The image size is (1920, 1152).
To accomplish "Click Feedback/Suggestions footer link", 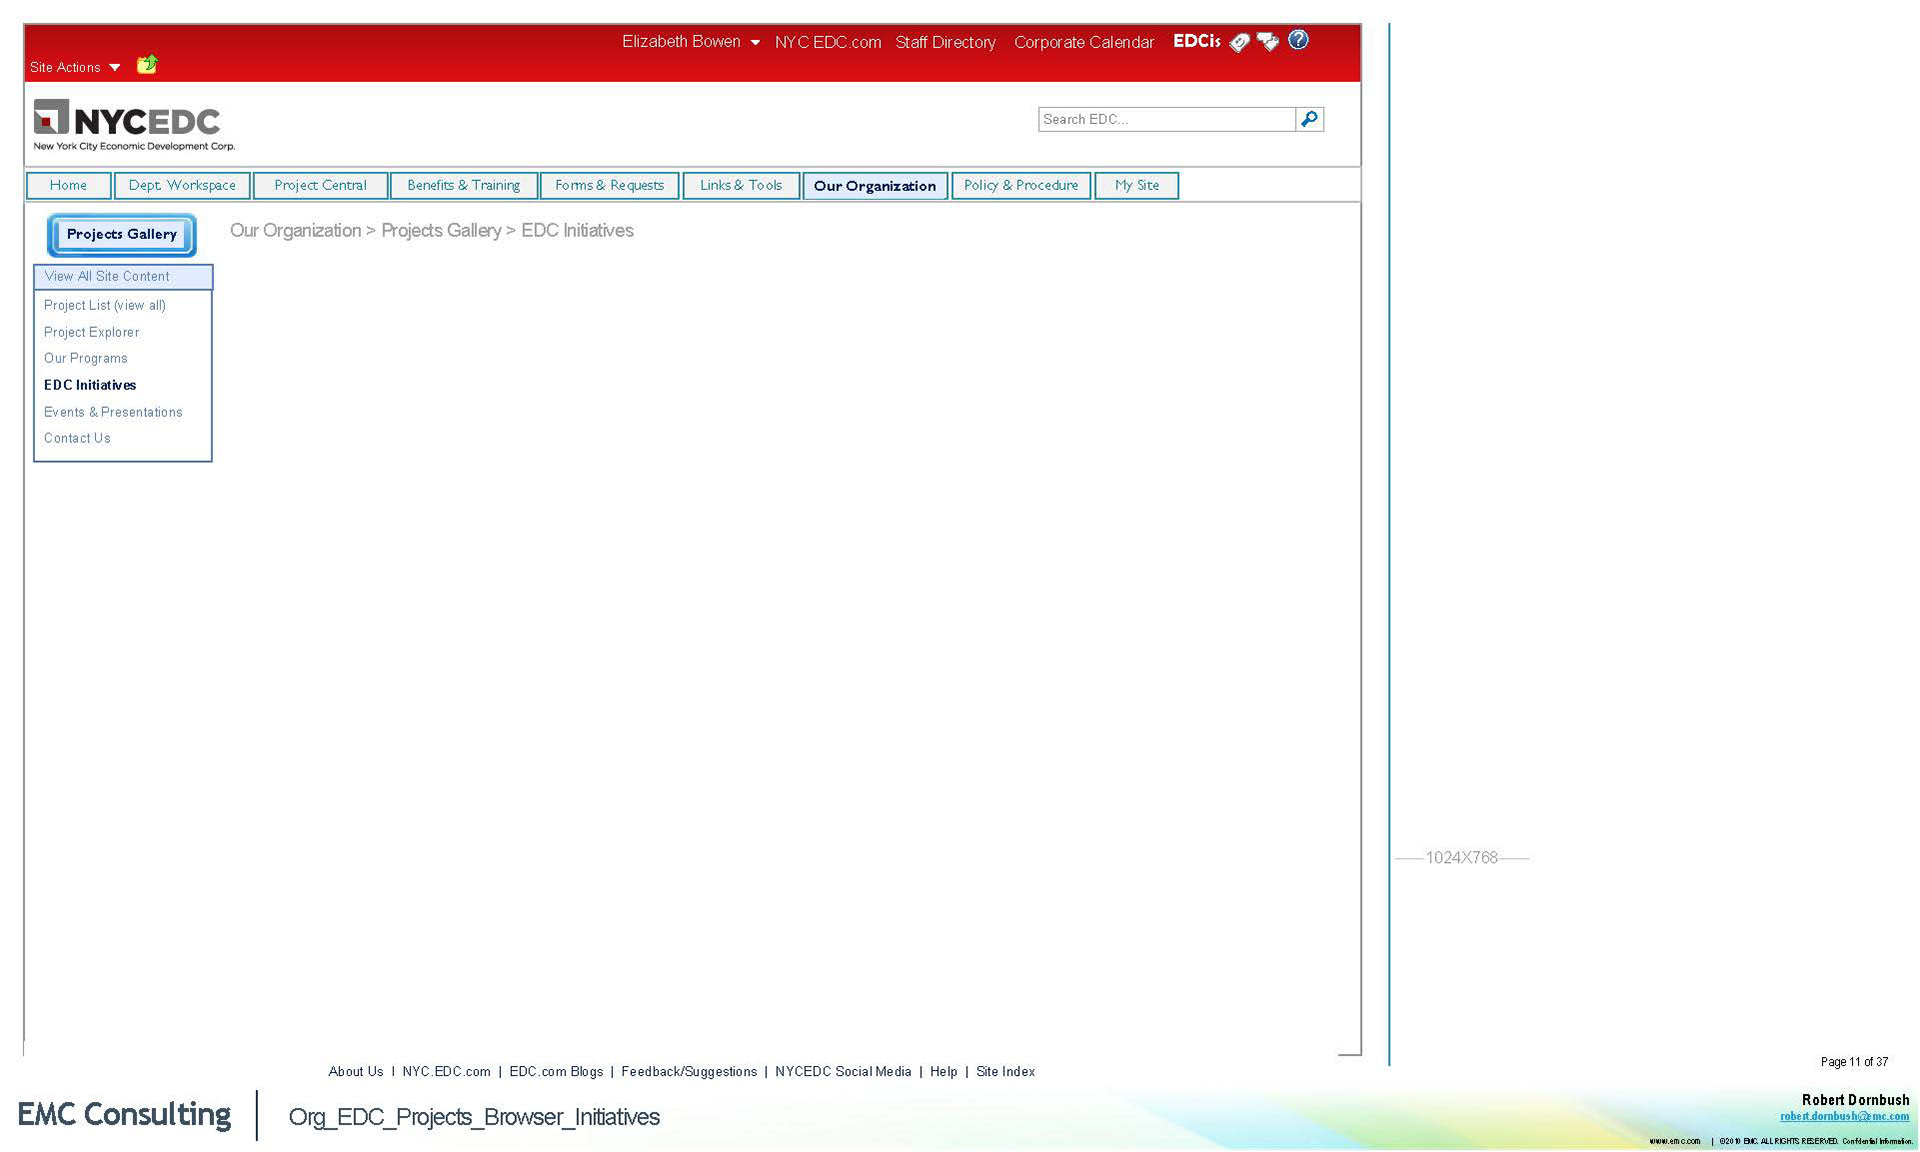I will [x=688, y=1071].
